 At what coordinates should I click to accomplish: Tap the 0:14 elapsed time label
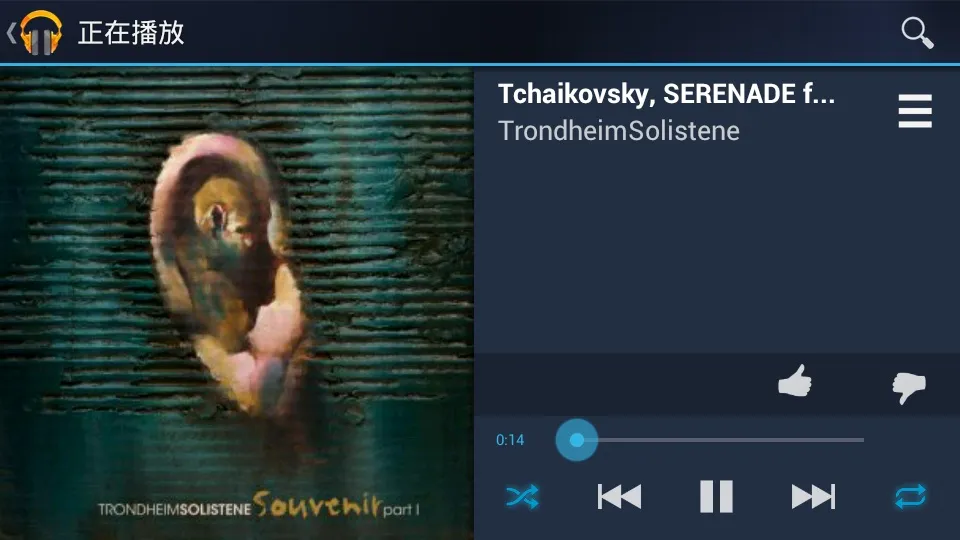(510, 440)
